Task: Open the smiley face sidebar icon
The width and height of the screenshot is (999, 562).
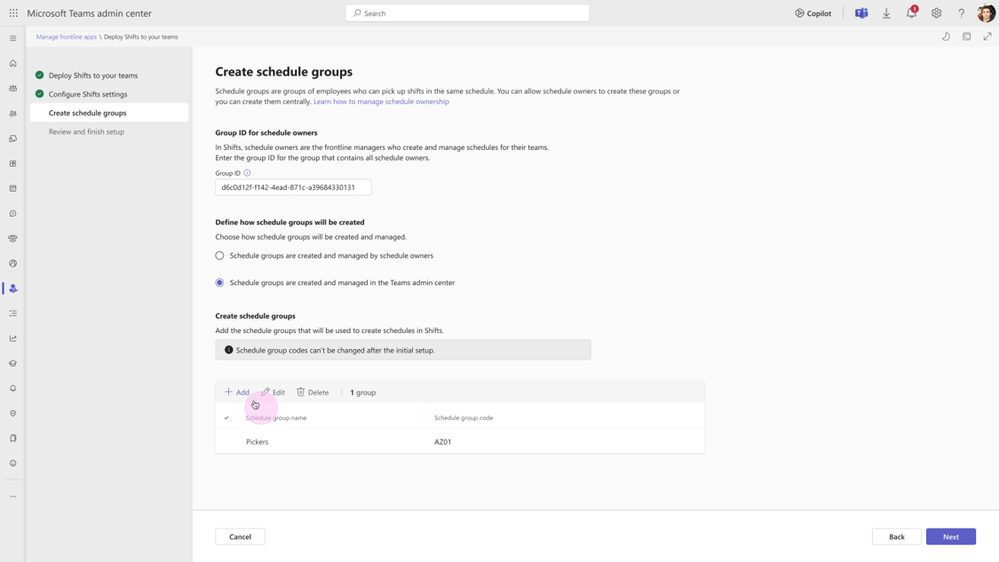Action: [x=13, y=463]
